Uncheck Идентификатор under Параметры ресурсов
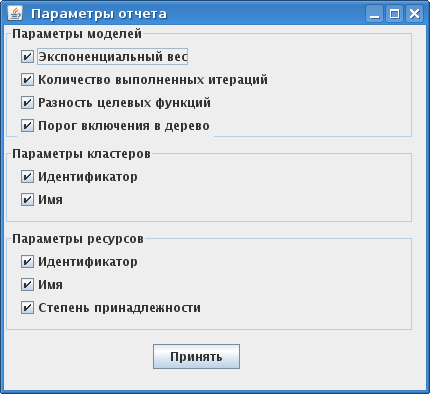This screenshot has width=430, height=394. 27,262
